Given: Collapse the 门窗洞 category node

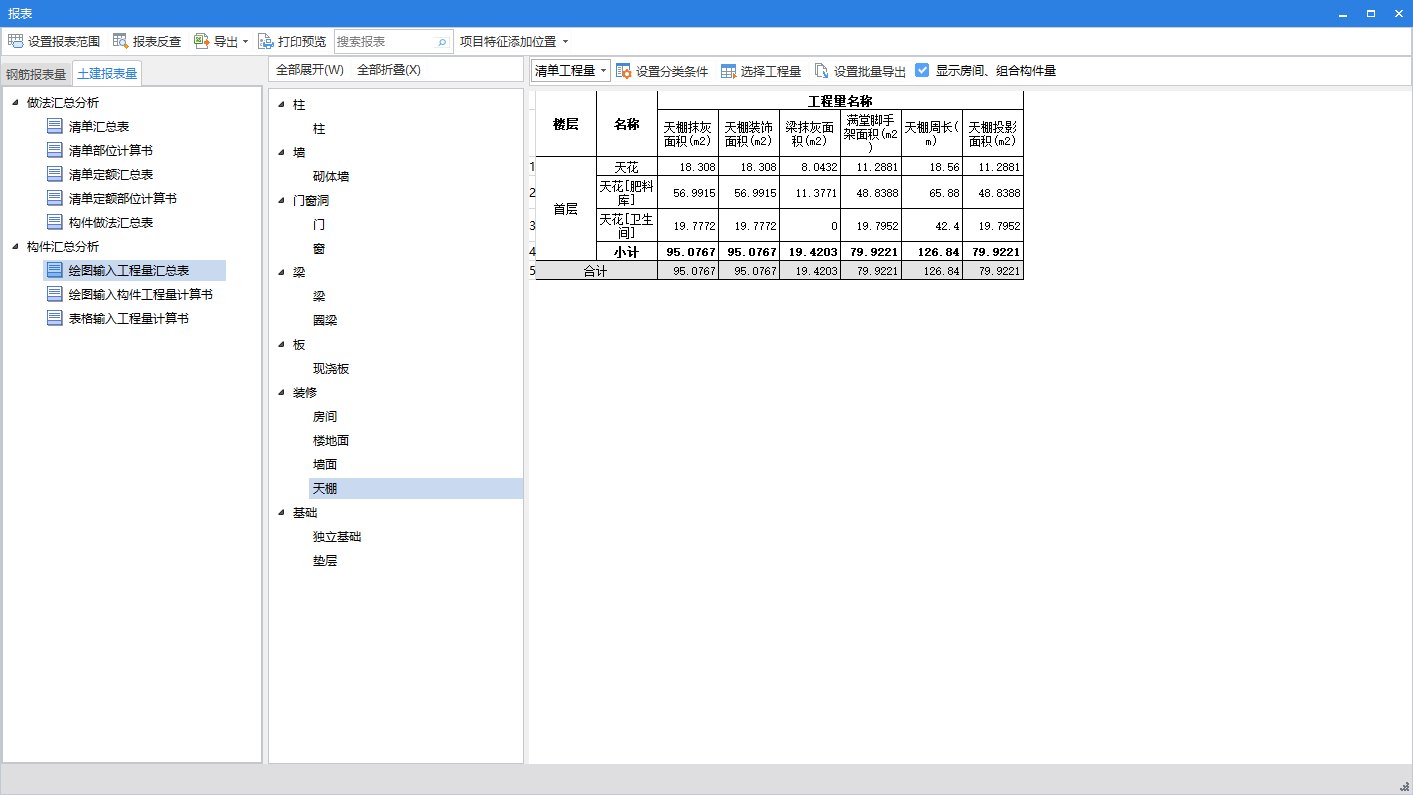Looking at the screenshot, I should coord(281,200).
